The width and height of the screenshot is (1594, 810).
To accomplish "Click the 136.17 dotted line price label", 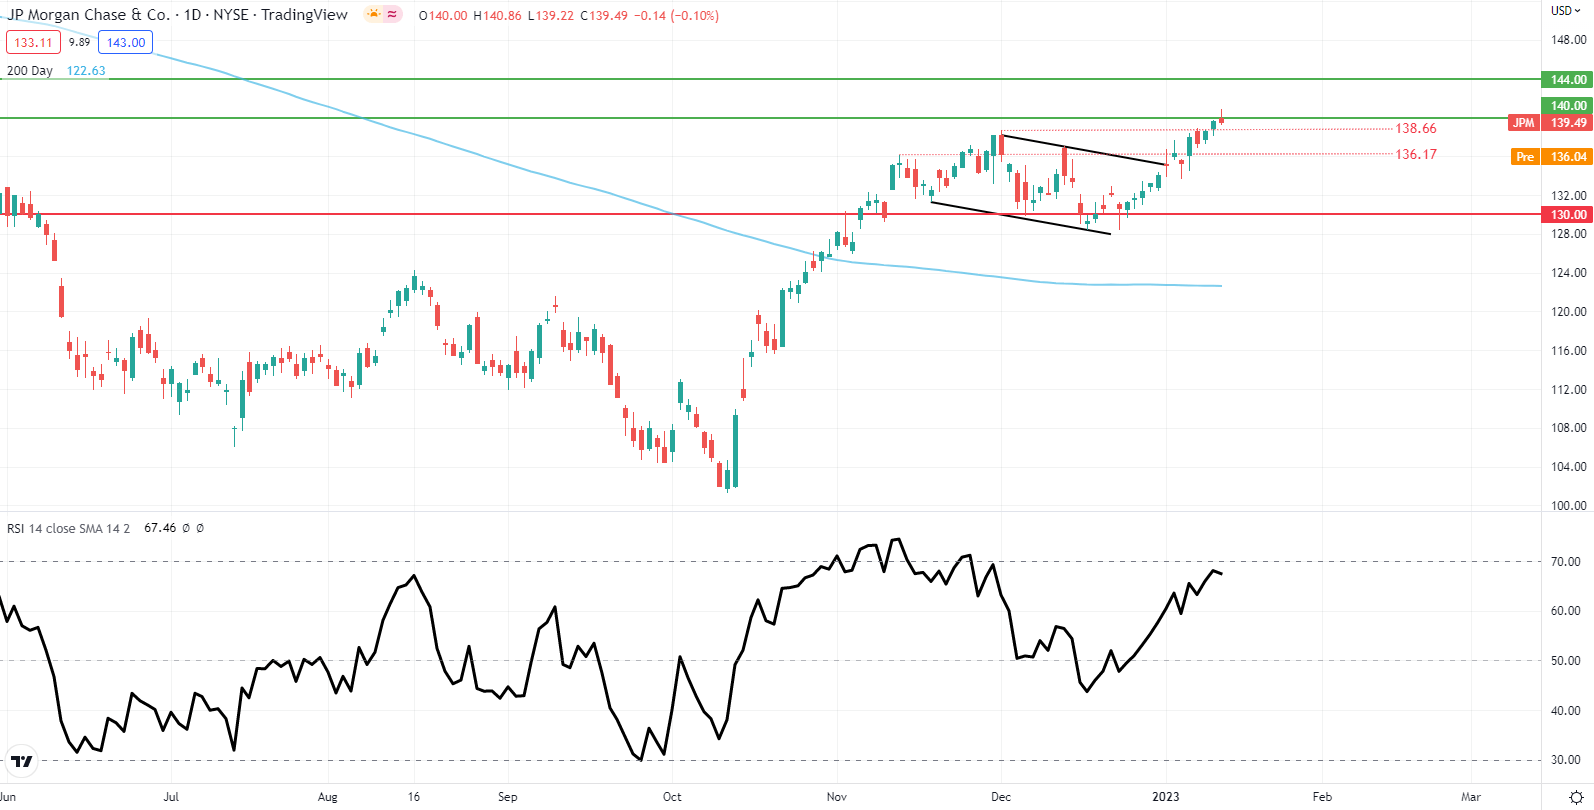I will pyautogui.click(x=1415, y=155).
